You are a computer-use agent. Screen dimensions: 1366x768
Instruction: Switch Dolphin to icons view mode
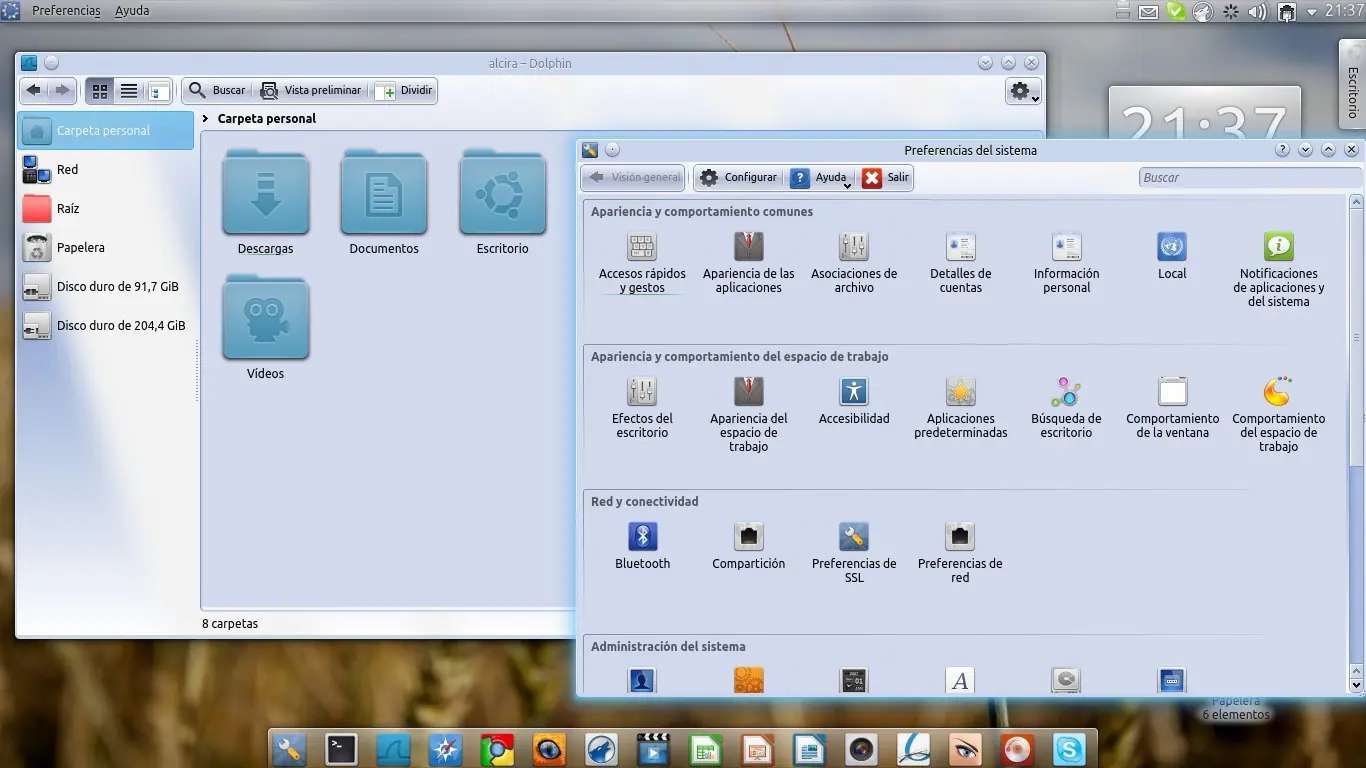click(100, 91)
